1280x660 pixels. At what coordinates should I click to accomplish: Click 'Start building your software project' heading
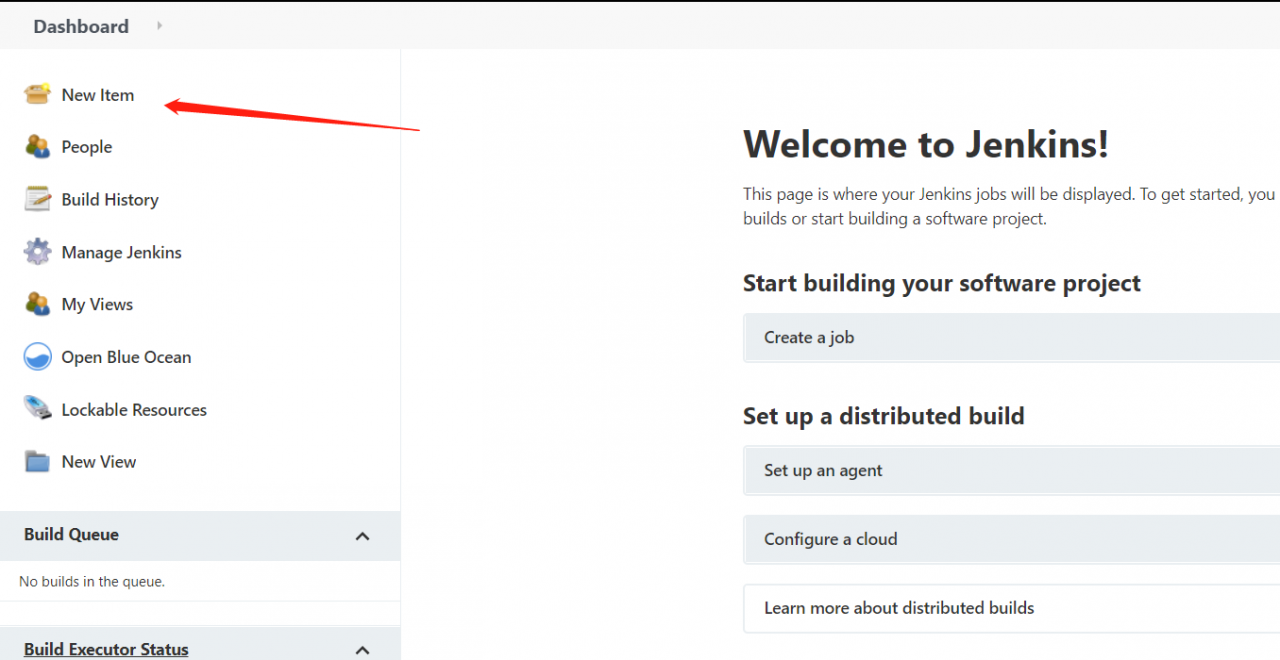click(x=942, y=284)
